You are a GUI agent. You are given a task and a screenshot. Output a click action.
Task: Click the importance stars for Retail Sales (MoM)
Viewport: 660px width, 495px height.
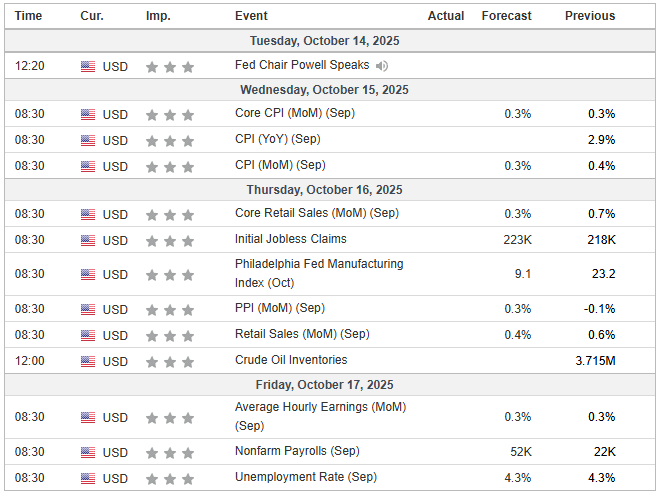(170, 335)
